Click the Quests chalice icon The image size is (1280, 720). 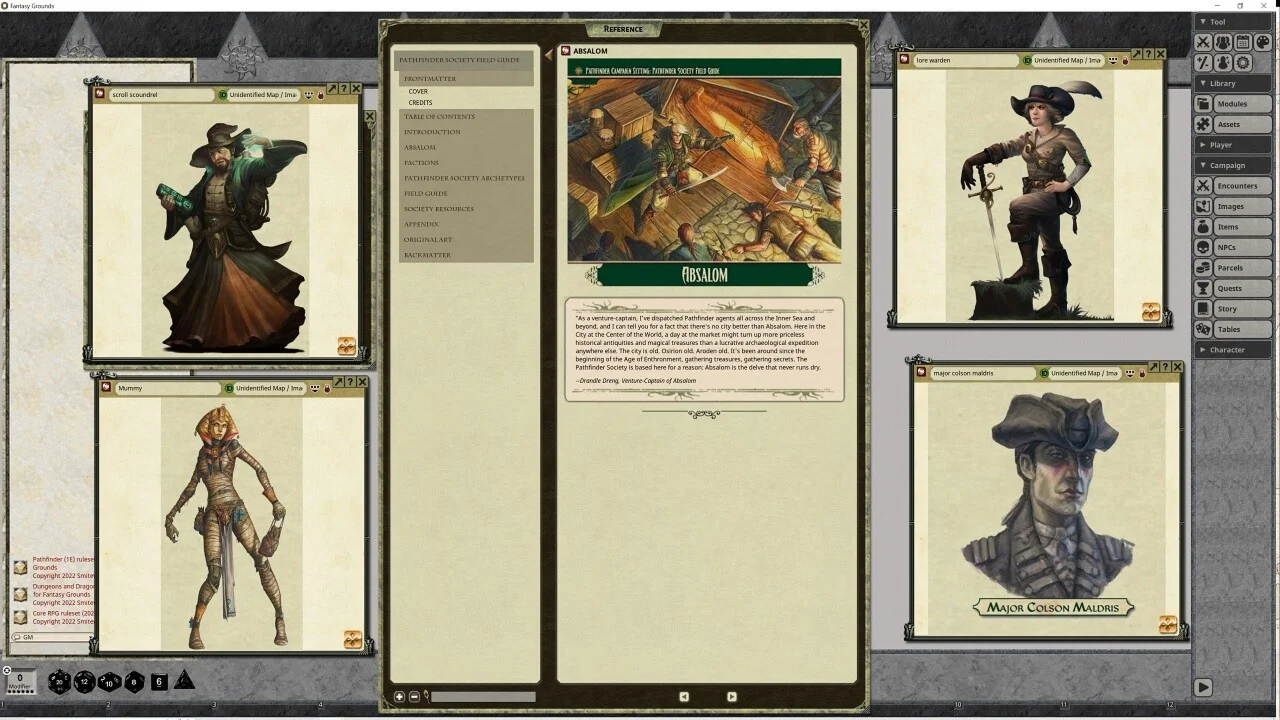[x=1204, y=288]
